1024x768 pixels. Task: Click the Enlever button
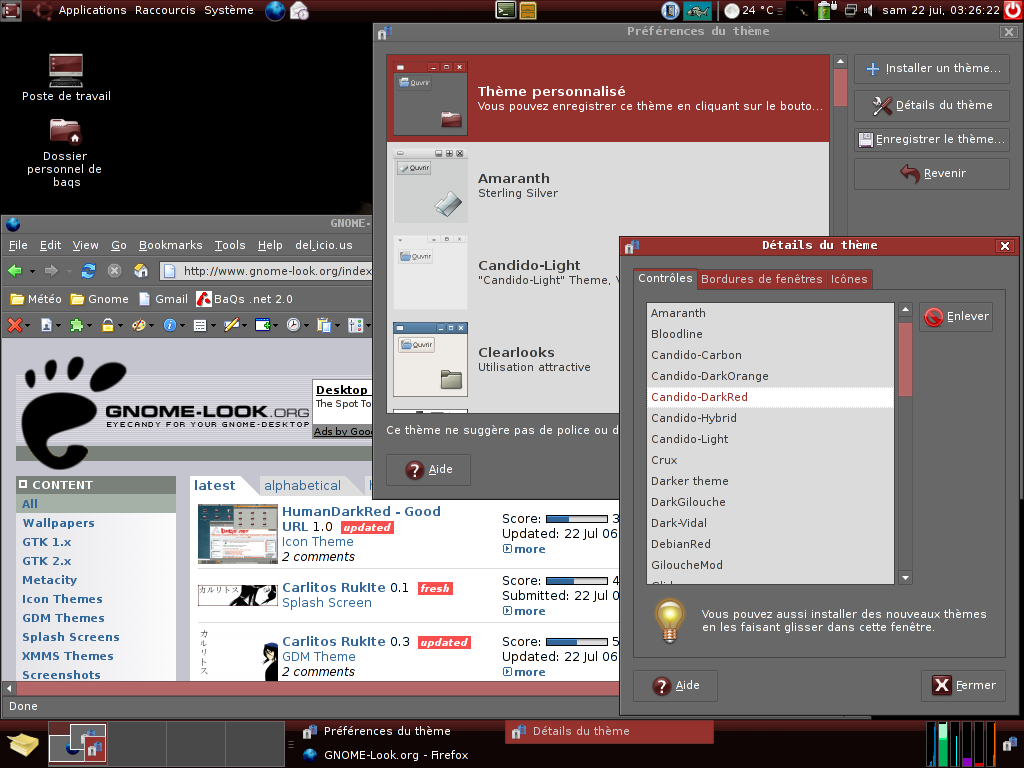click(956, 316)
